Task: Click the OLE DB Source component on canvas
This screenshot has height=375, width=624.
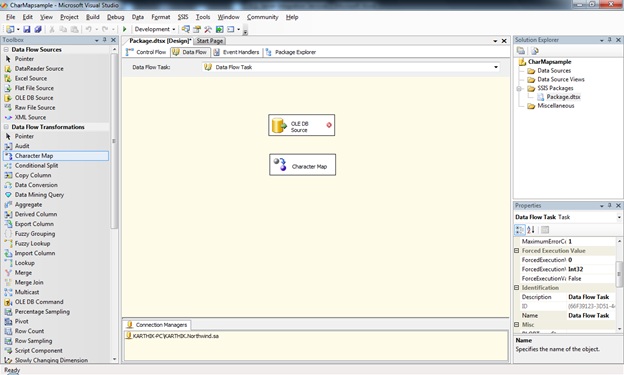Action: pyautogui.click(x=301, y=125)
